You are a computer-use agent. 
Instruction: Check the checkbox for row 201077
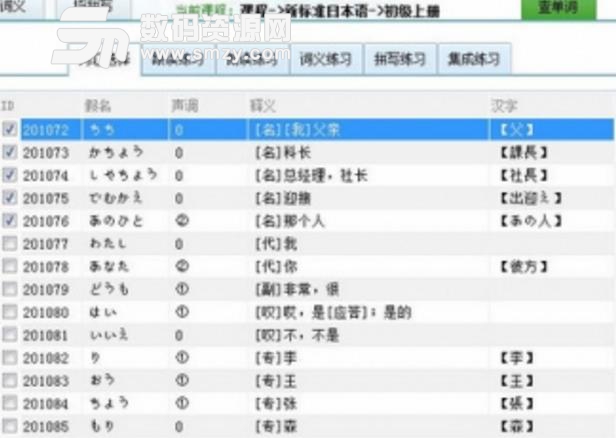coord(9,244)
